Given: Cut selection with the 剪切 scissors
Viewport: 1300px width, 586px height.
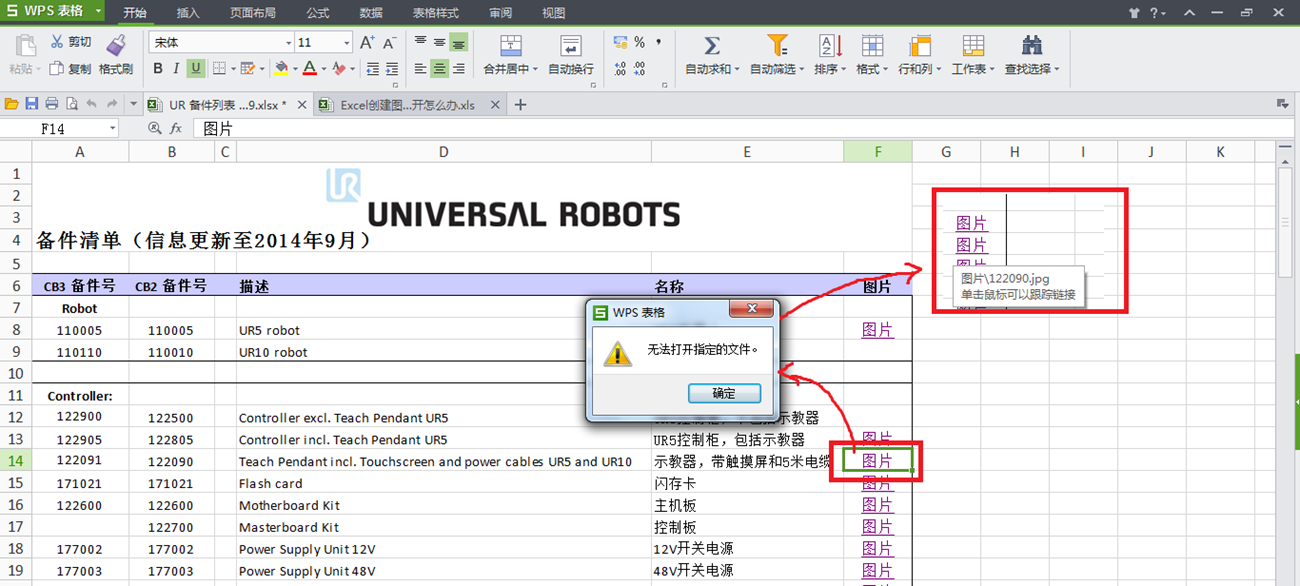Looking at the screenshot, I should (71, 42).
